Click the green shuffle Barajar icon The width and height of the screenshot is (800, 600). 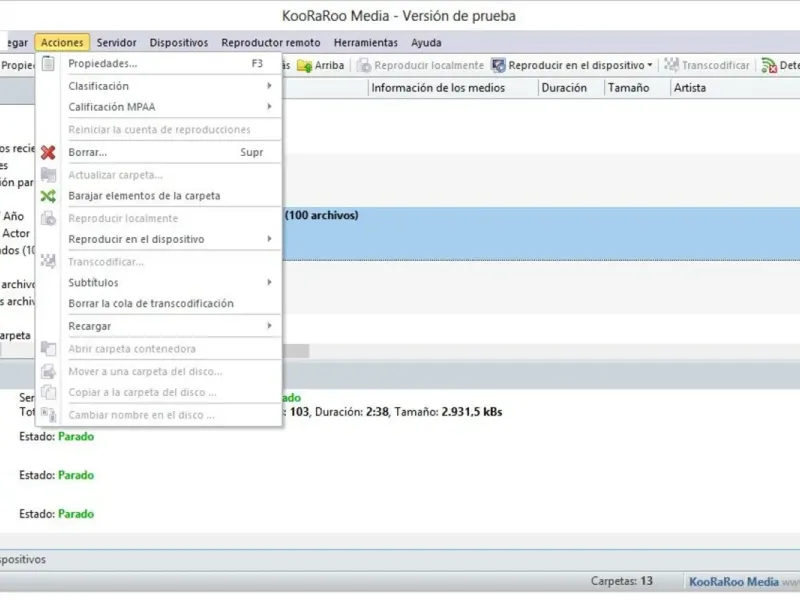(48, 196)
